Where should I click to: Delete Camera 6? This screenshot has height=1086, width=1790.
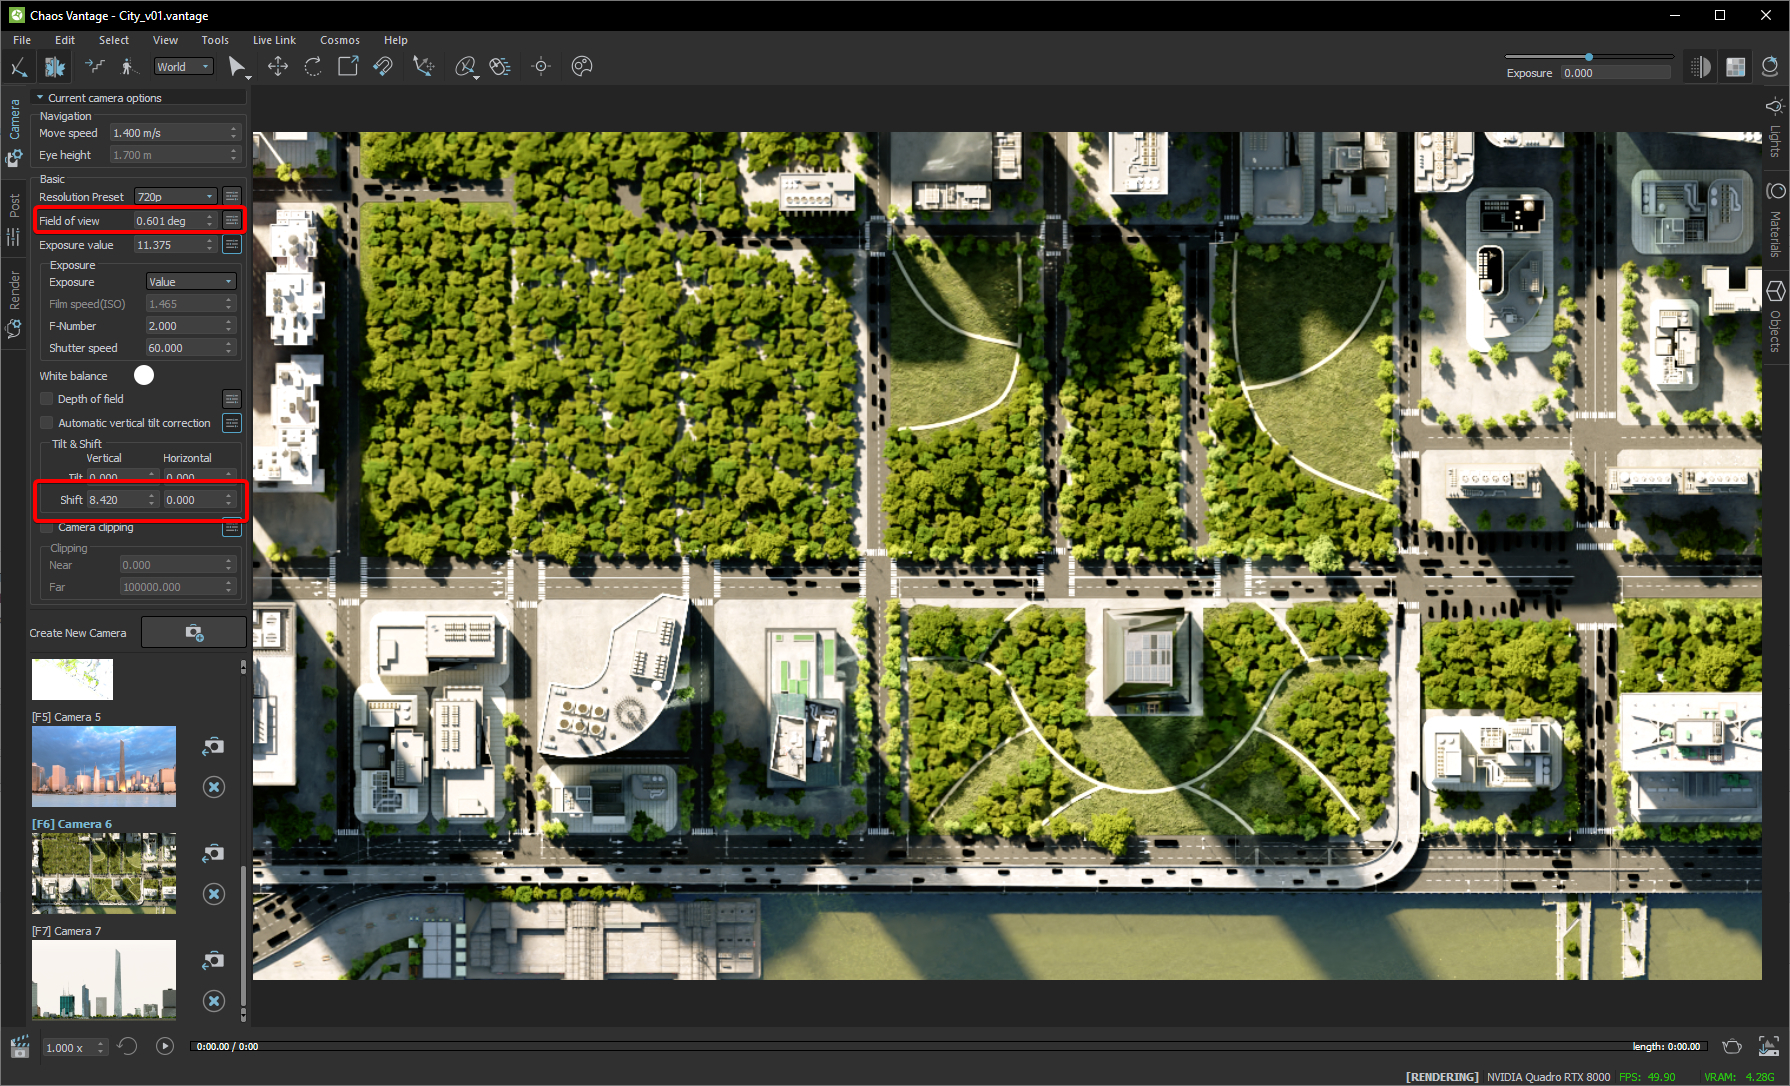214,894
